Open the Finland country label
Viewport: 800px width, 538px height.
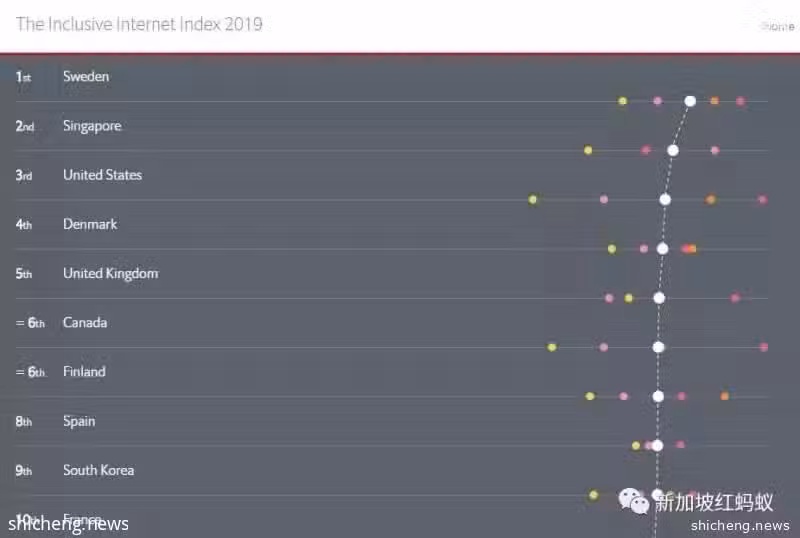coord(84,372)
